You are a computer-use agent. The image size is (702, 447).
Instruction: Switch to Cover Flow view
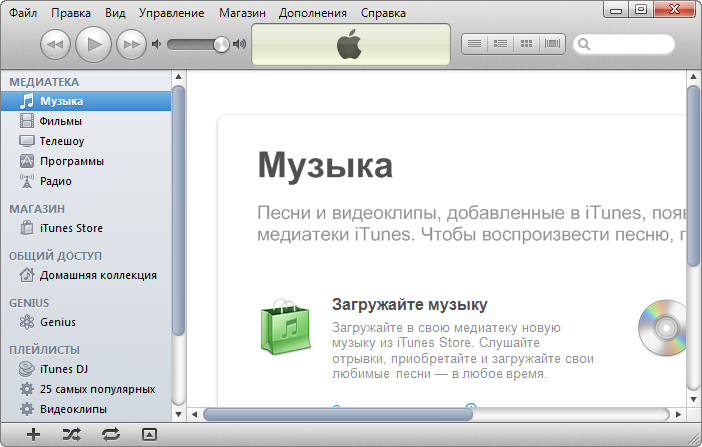pyautogui.click(x=552, y=43)
